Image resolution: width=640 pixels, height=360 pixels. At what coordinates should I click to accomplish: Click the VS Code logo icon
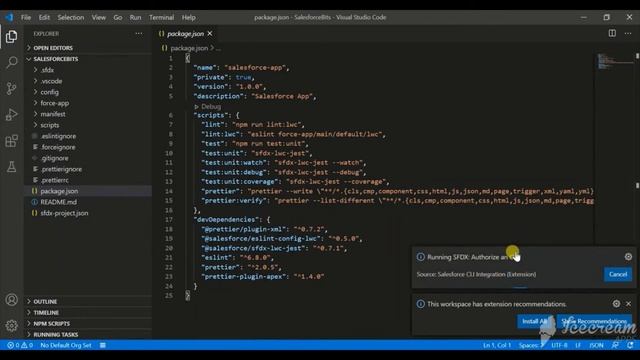click(9, 17)
